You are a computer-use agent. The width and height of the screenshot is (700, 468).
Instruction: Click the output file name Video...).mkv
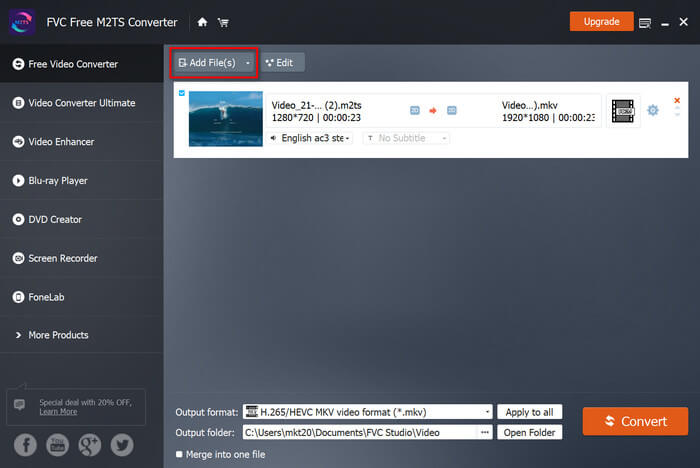(529, 105)
